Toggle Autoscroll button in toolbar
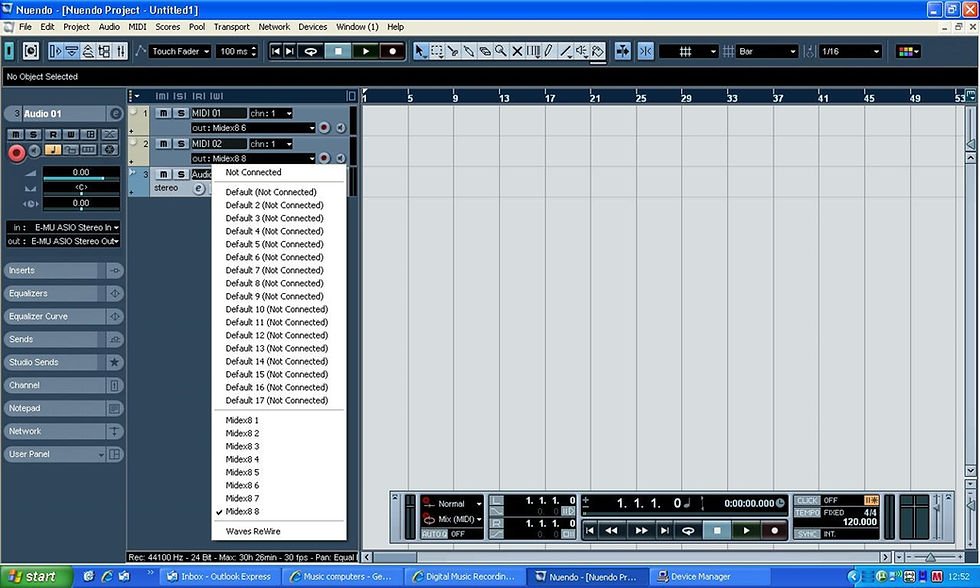Image resolution: width=980 pixels, height=588 pixels. (x=622, y=51)
